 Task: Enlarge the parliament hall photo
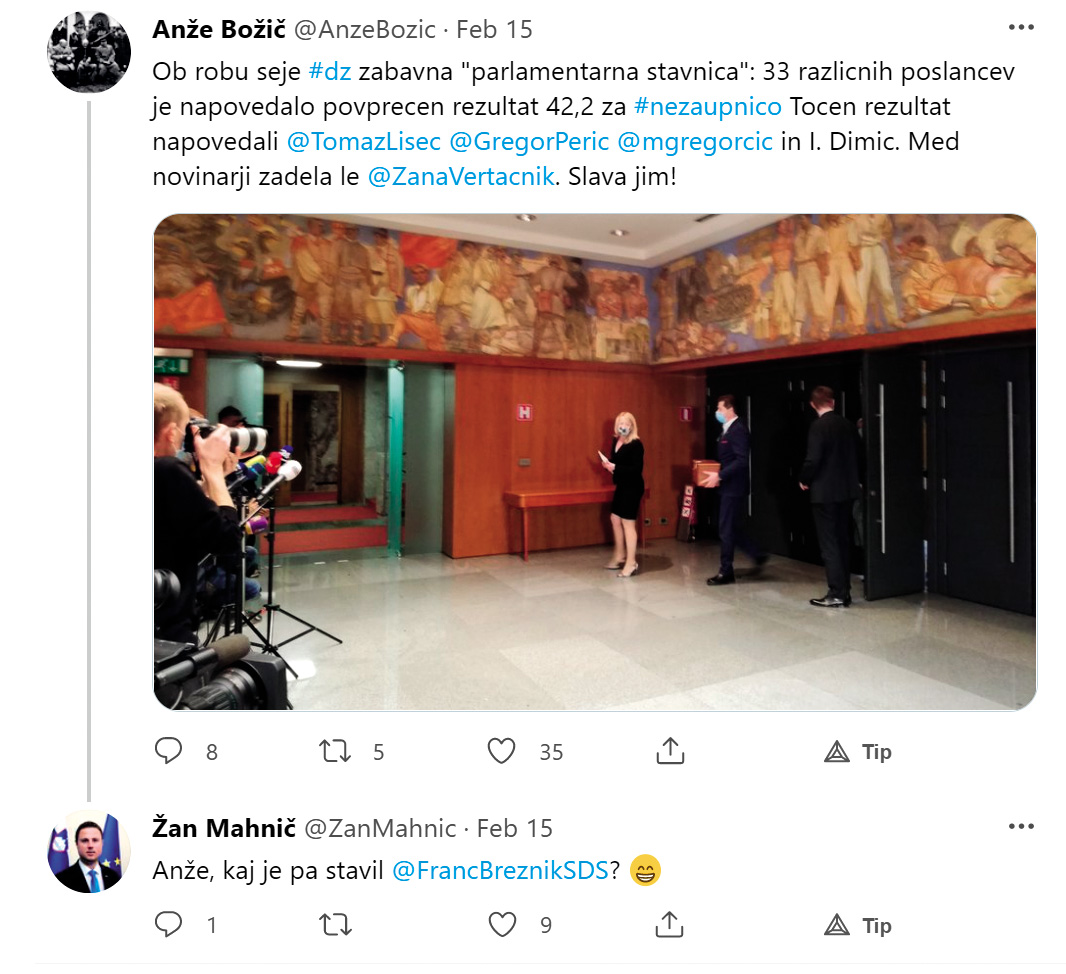tap(595, 462)
